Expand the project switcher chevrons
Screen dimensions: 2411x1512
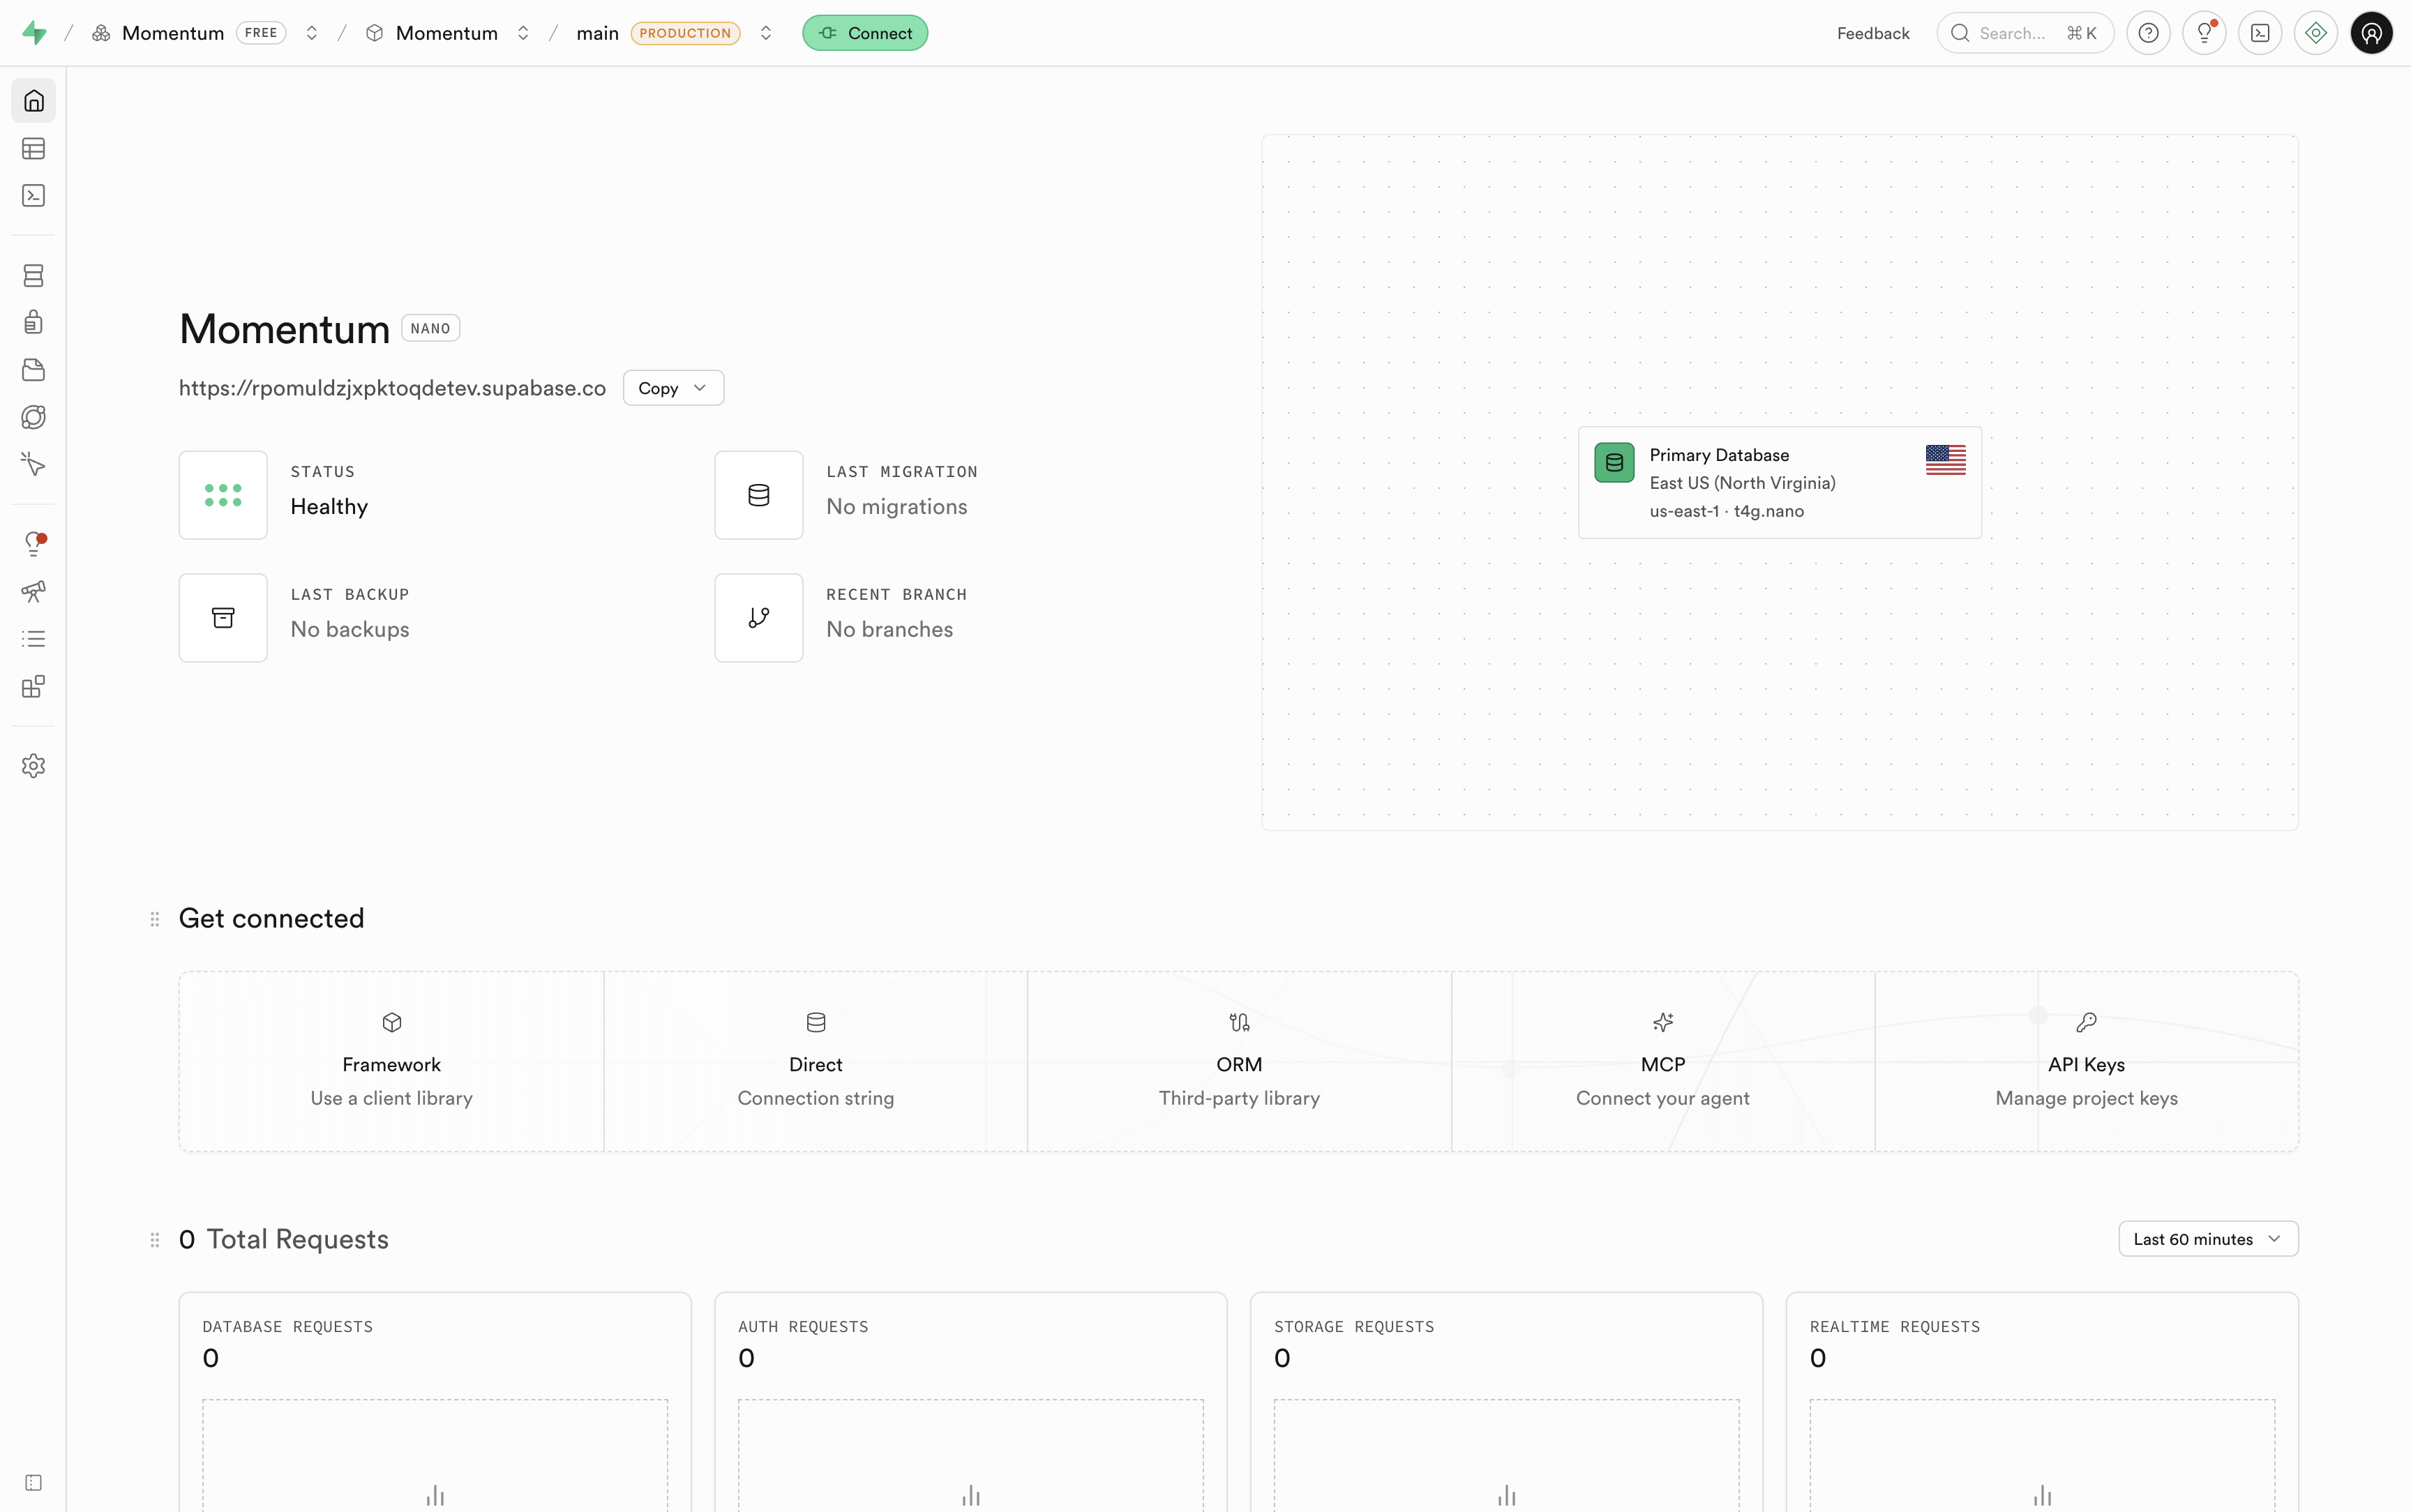click(x=523, y=33)
